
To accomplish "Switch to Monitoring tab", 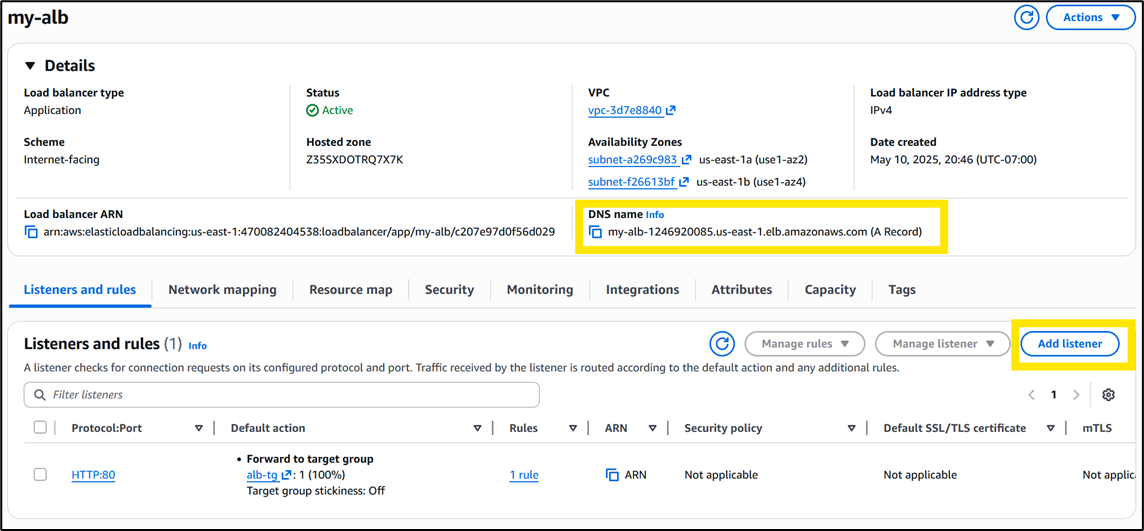I will click(540, 290).
